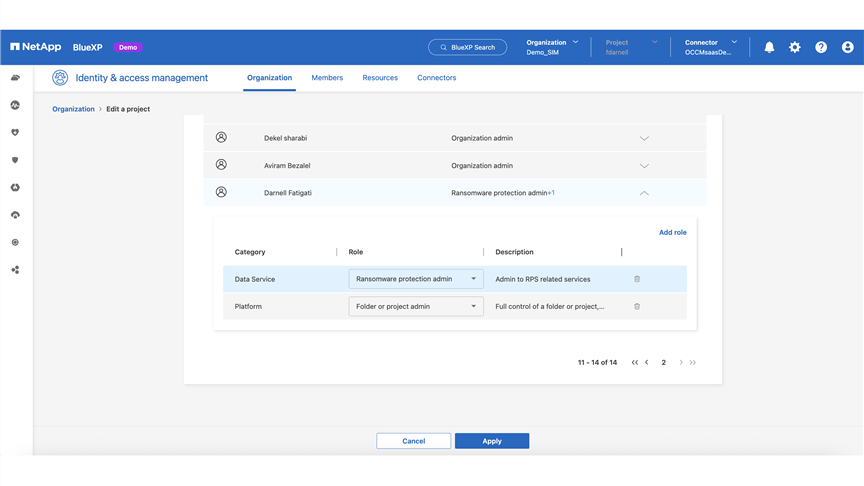Open the storage cloud icon in sidebar
Image resolution: width=864 pixels, height=486 pixels.
[x=15, y=78]
